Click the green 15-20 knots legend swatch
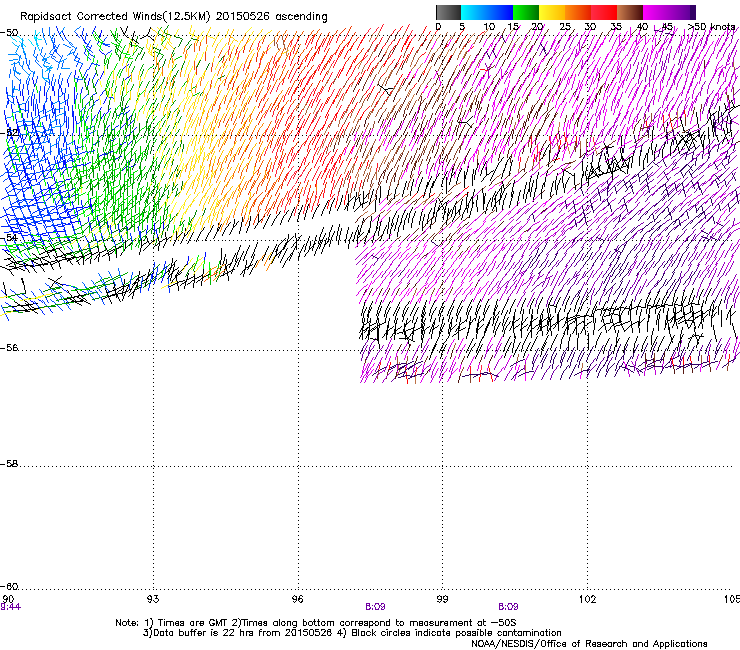 click(x=526, y=12)
